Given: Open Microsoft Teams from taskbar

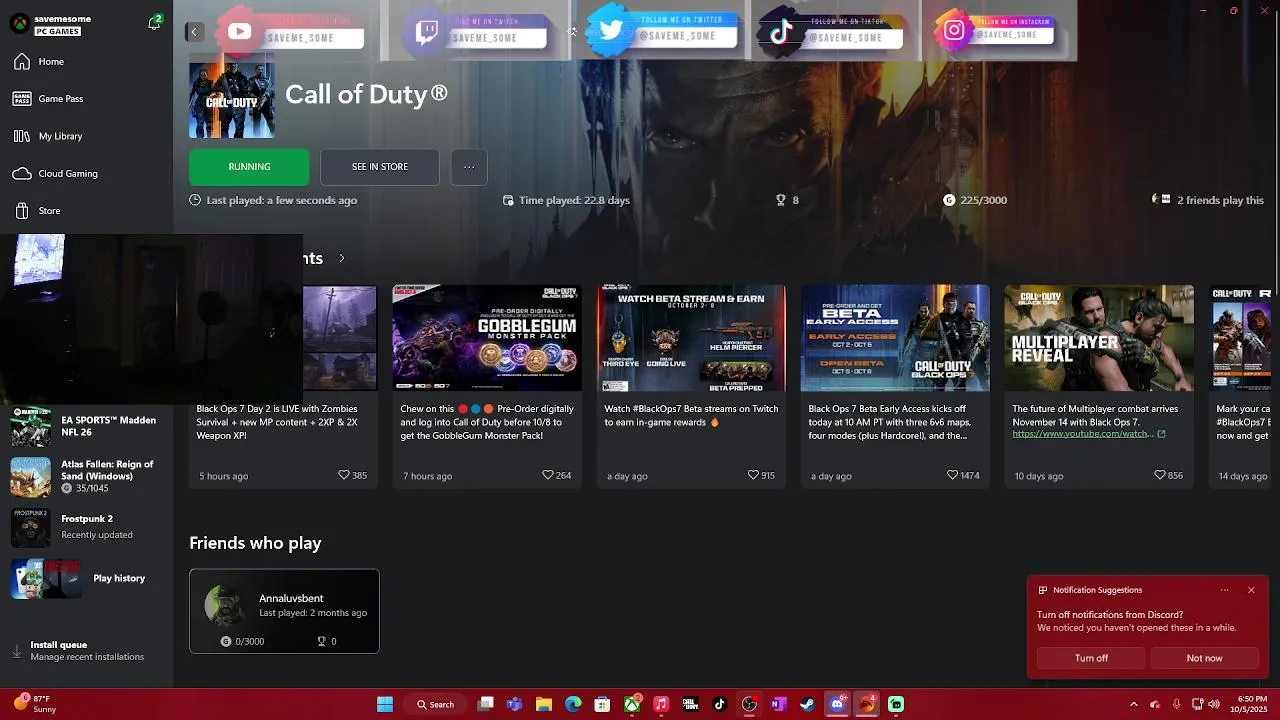Looking at the screenshot, I should click(x=514, y=704).
